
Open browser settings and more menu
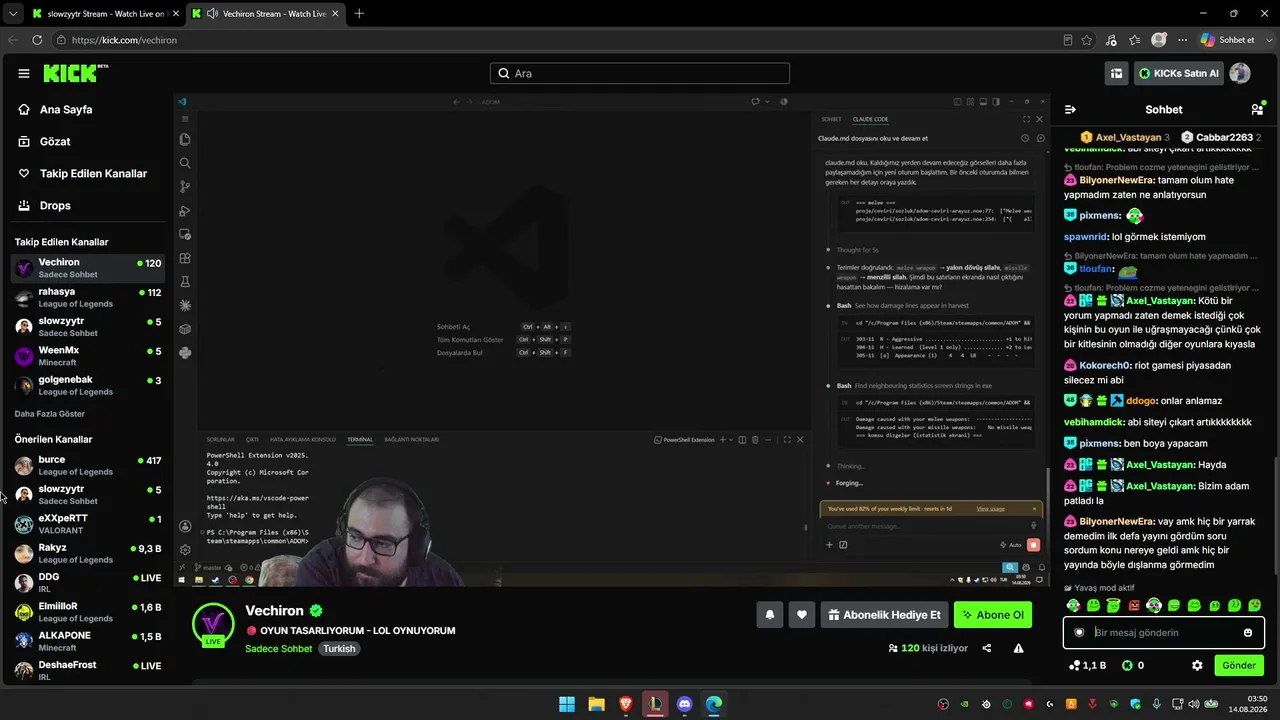coord(1183,40)
